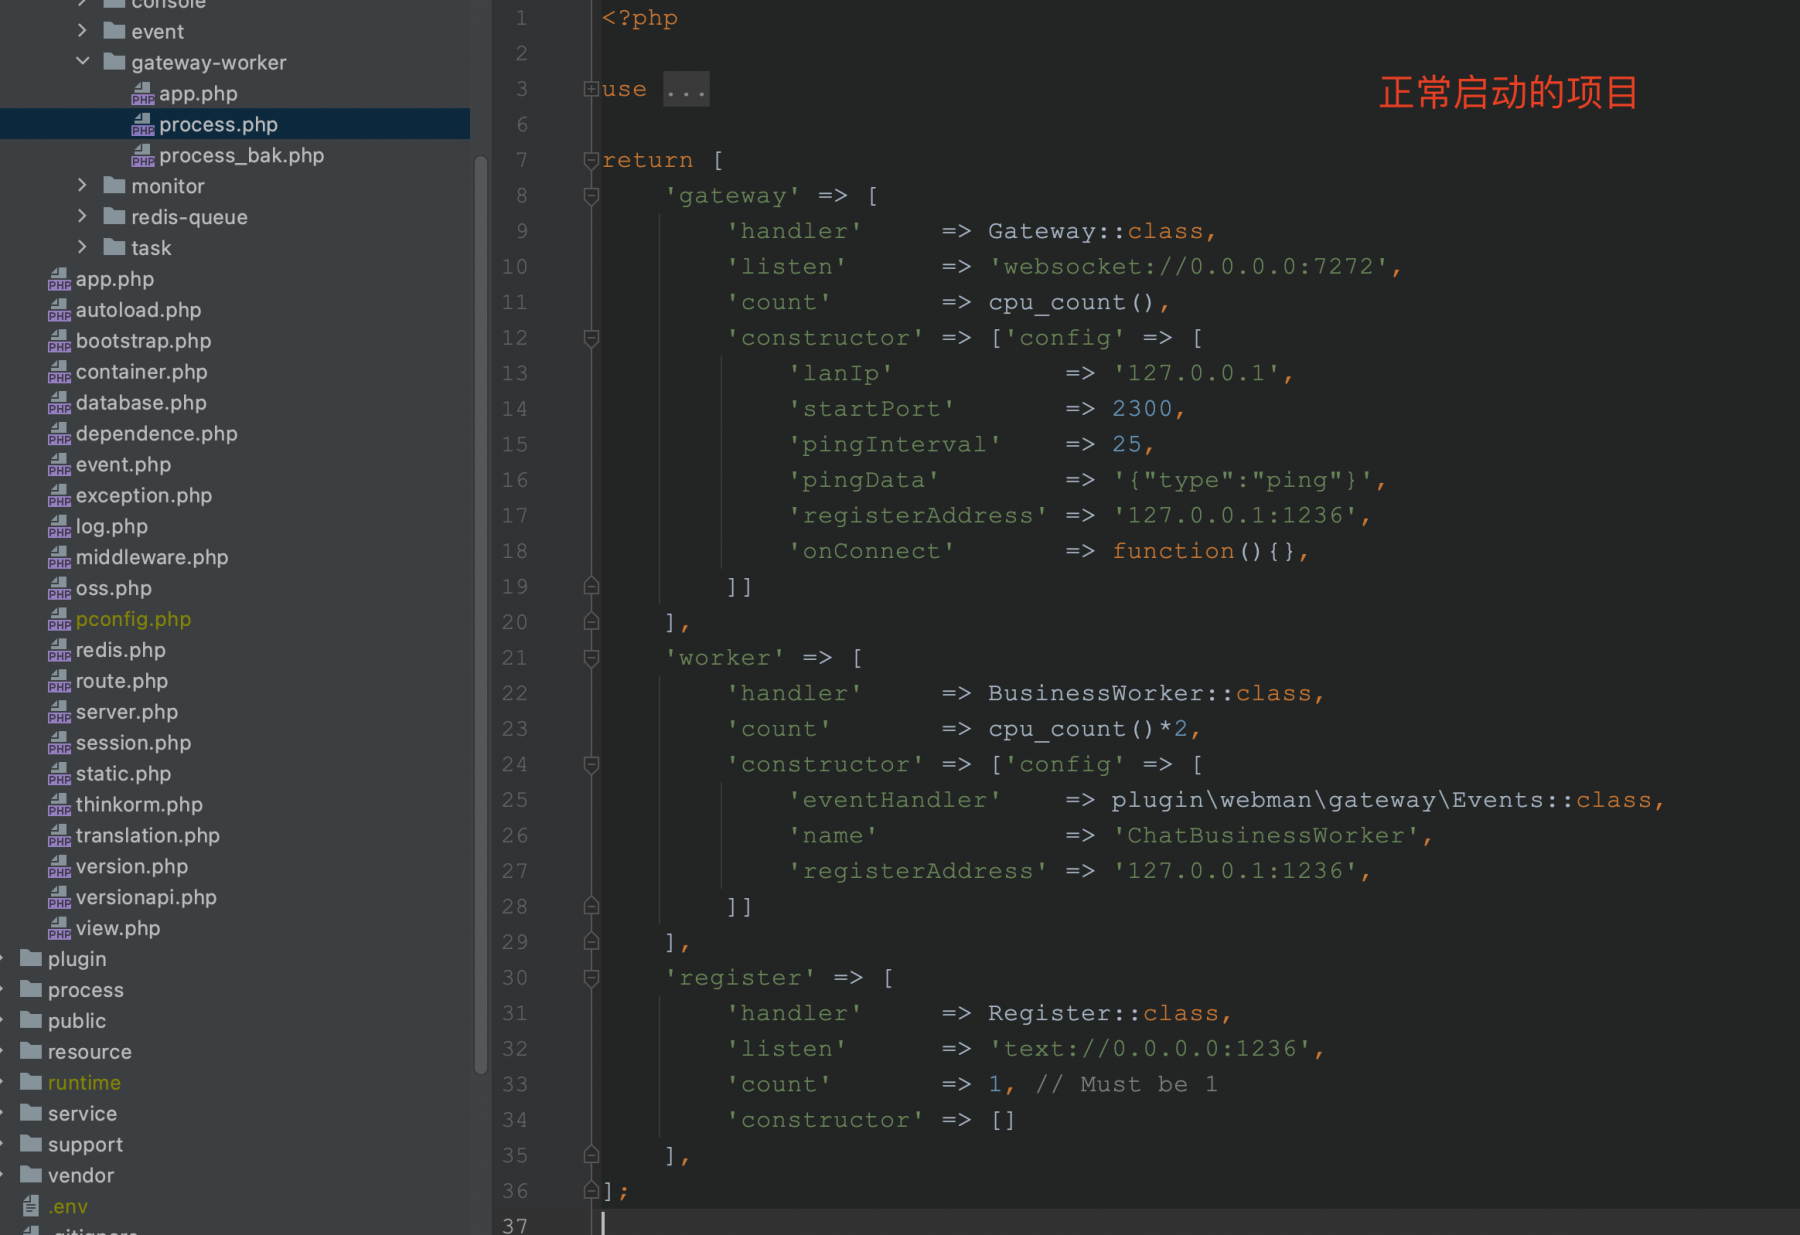
Task: Click line number 25 in the gutter
Action: click(x=515, y=800)
